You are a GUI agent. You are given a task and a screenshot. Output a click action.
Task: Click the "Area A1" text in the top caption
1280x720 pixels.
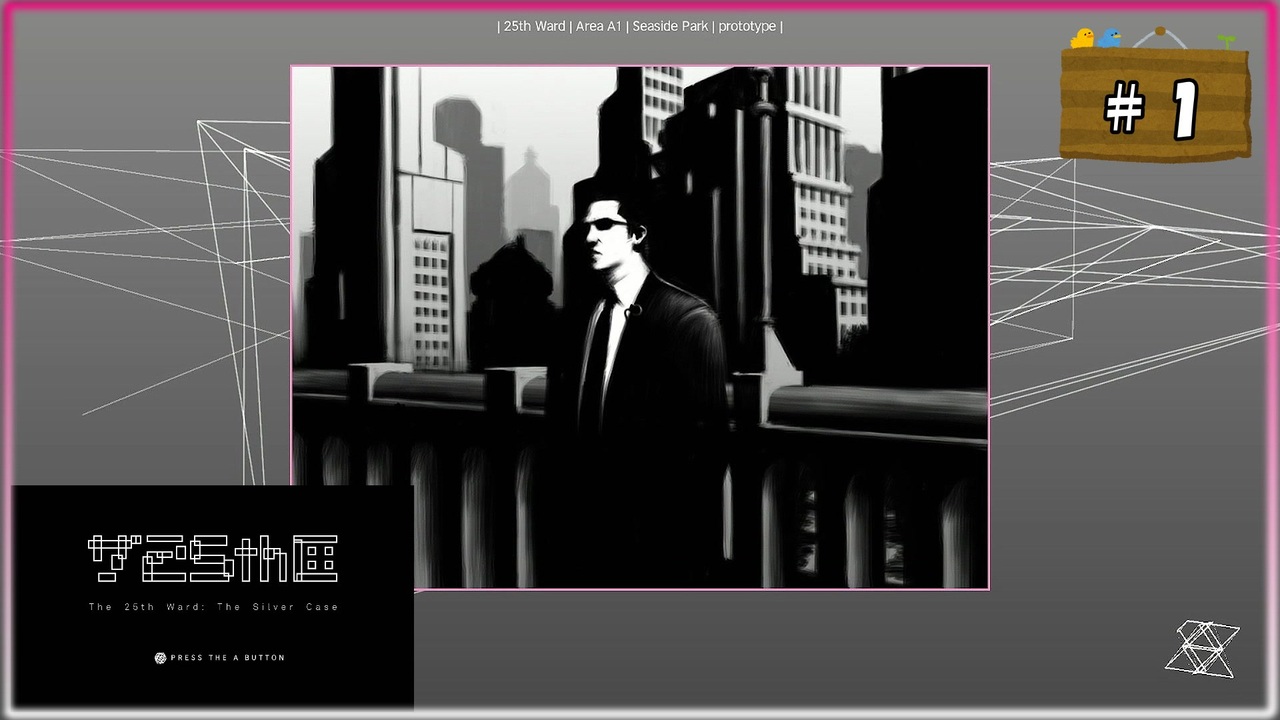click(599, 26)
